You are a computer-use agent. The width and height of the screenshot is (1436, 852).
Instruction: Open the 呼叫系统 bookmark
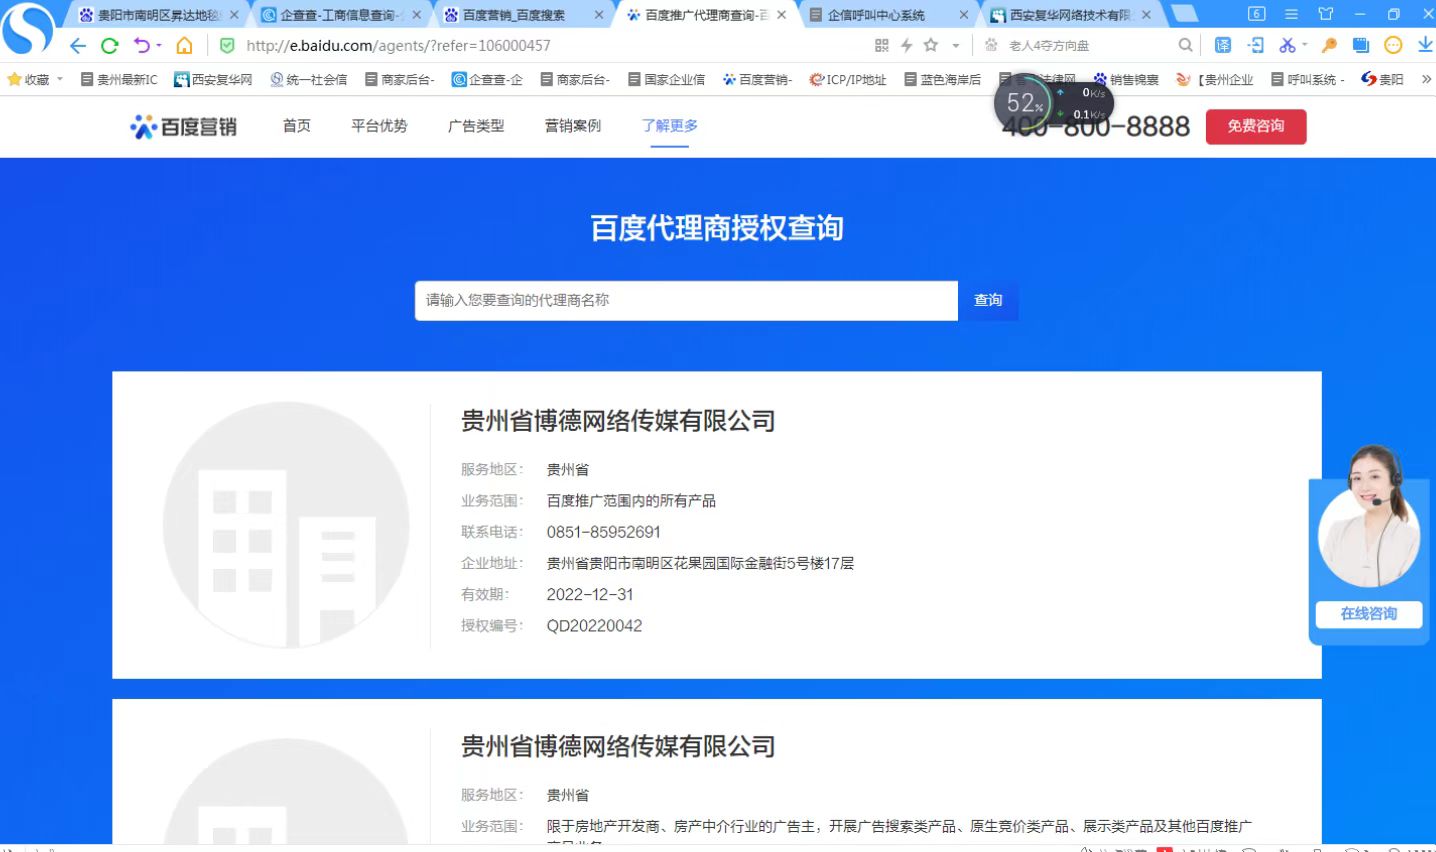click(1308, 79)
